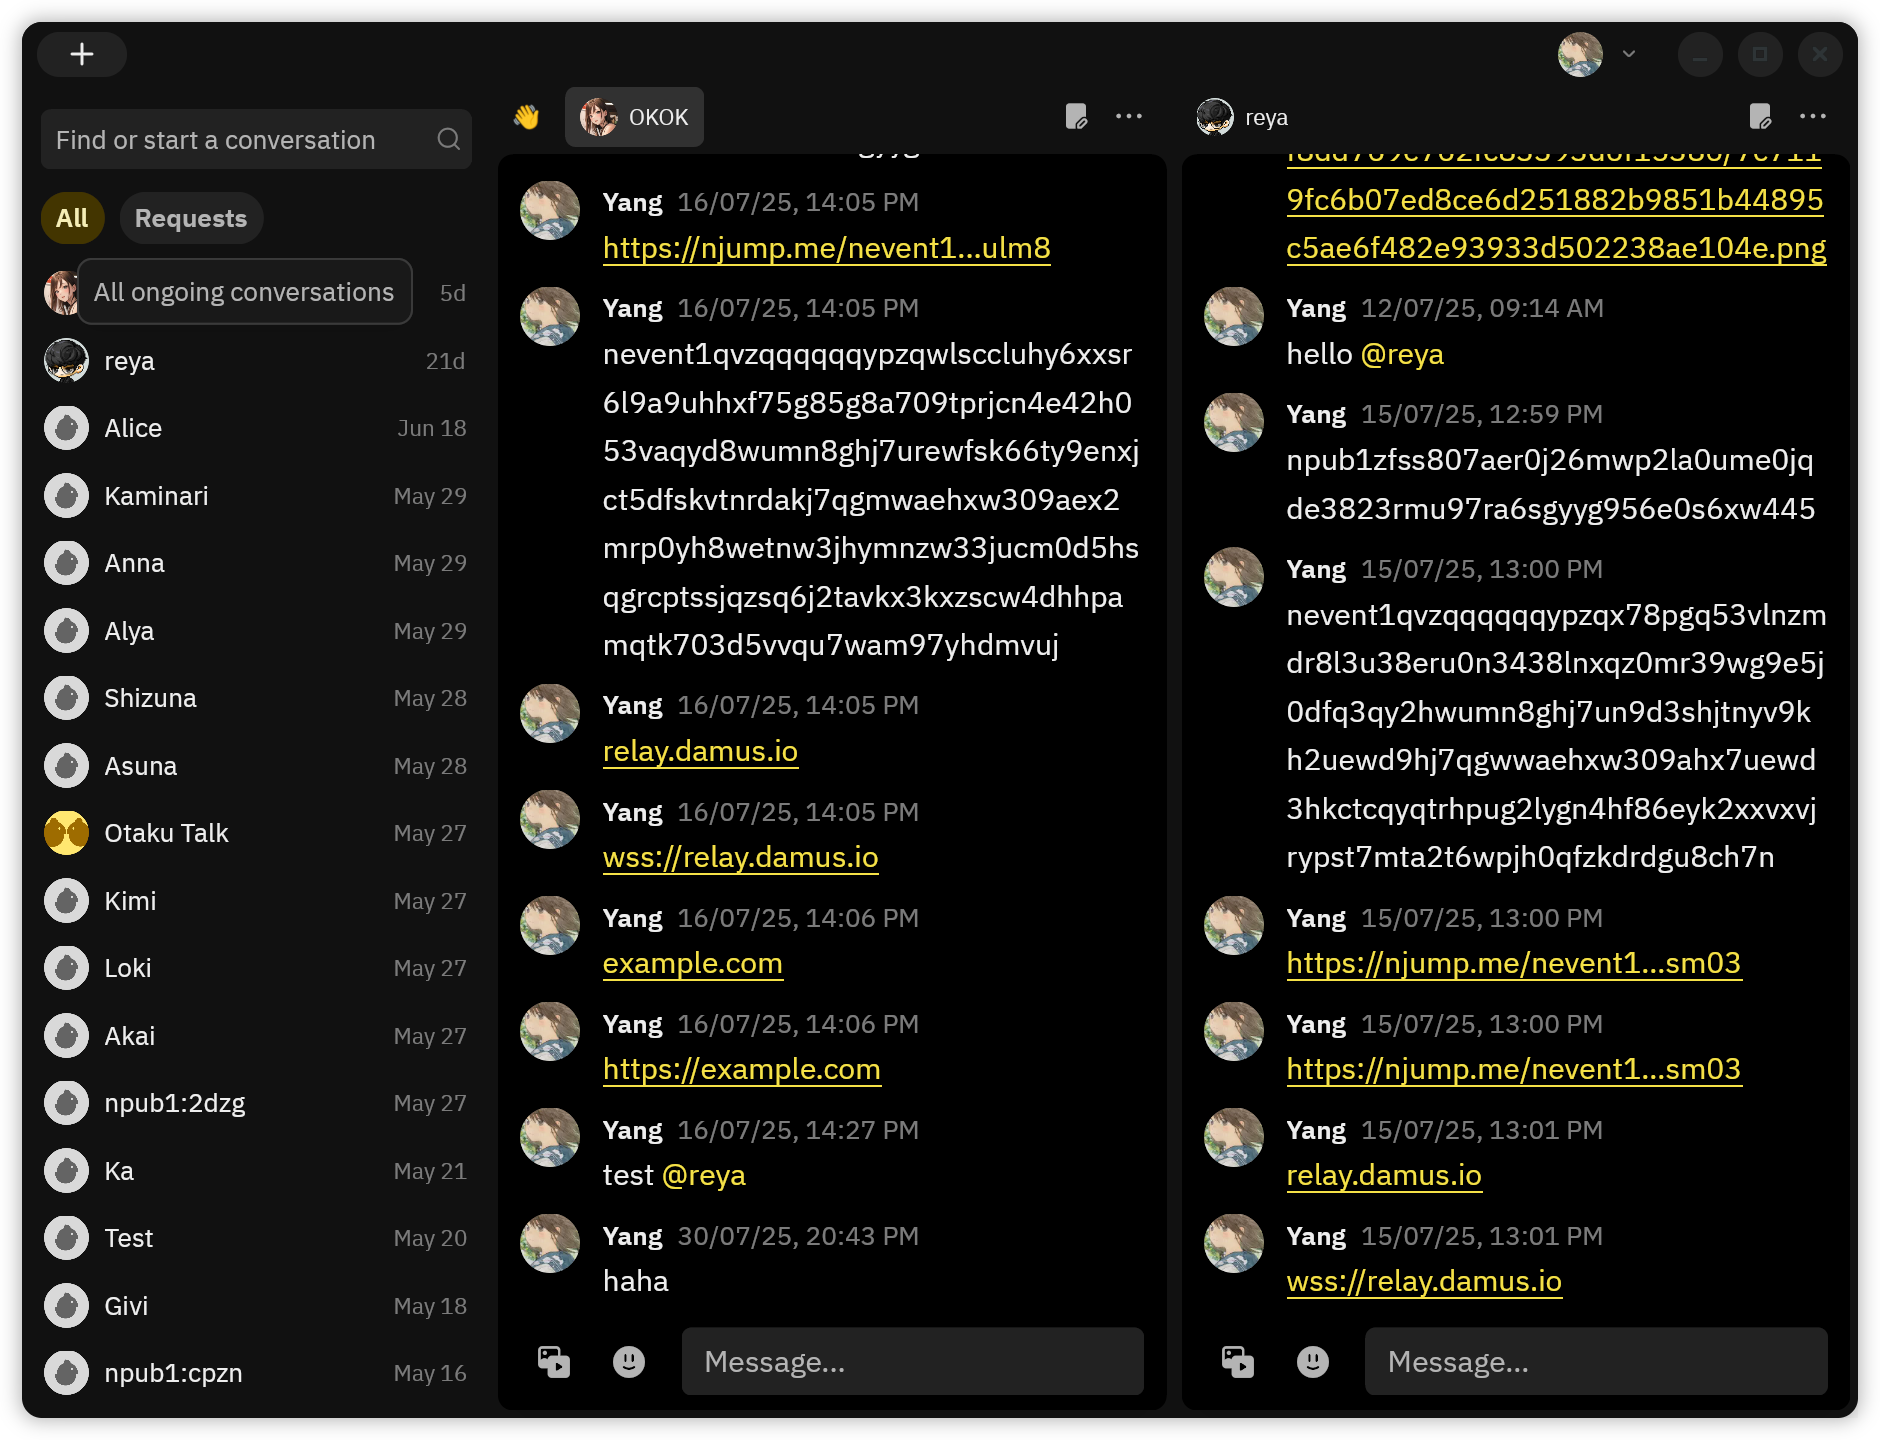Click media upload icon in reya chat

(1238, 1362)
